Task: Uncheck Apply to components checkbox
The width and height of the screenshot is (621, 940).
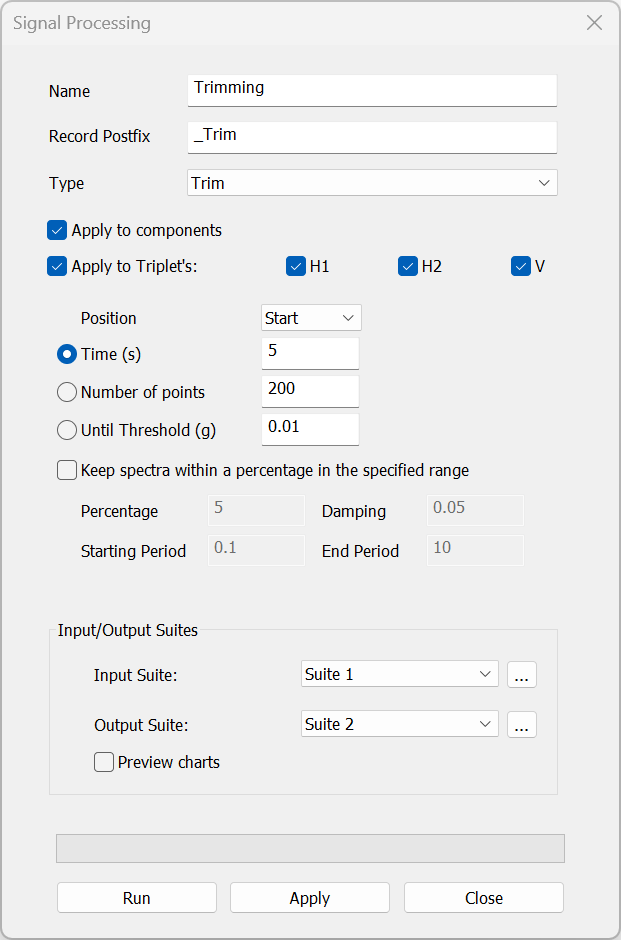Action: pyautogui.click(x=57, y=231)
